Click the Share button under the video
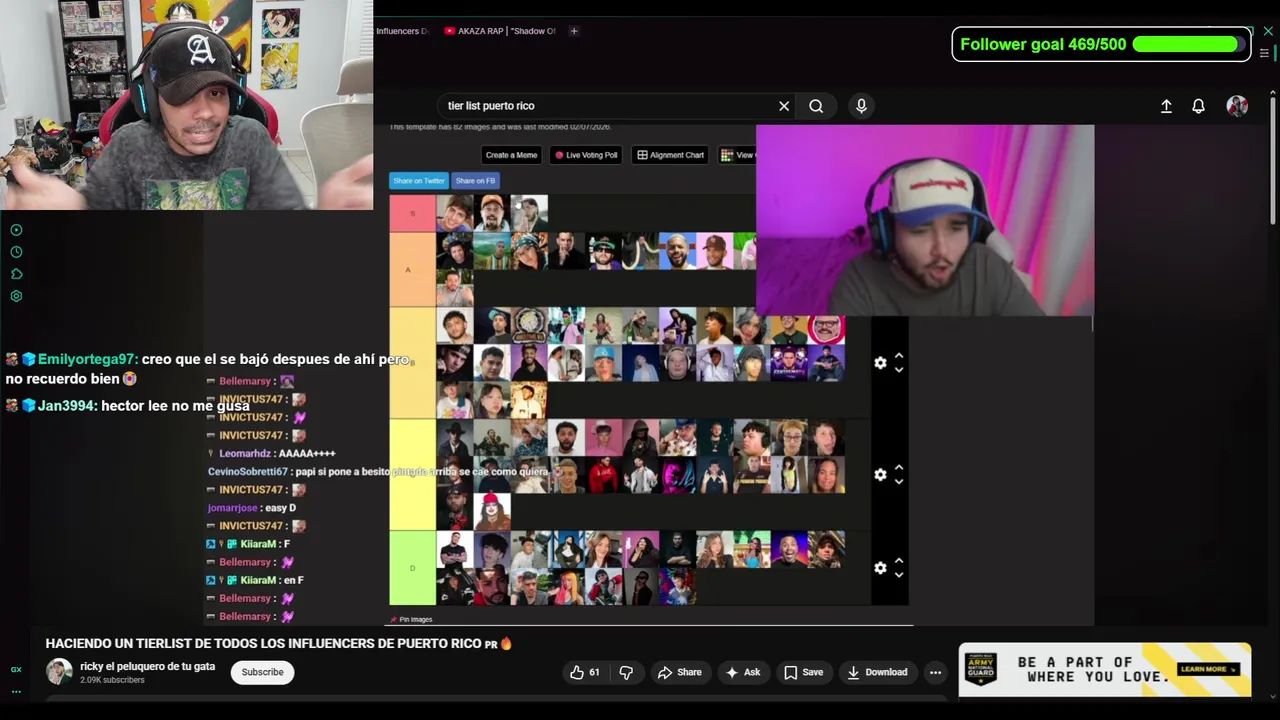 [679, 672]
